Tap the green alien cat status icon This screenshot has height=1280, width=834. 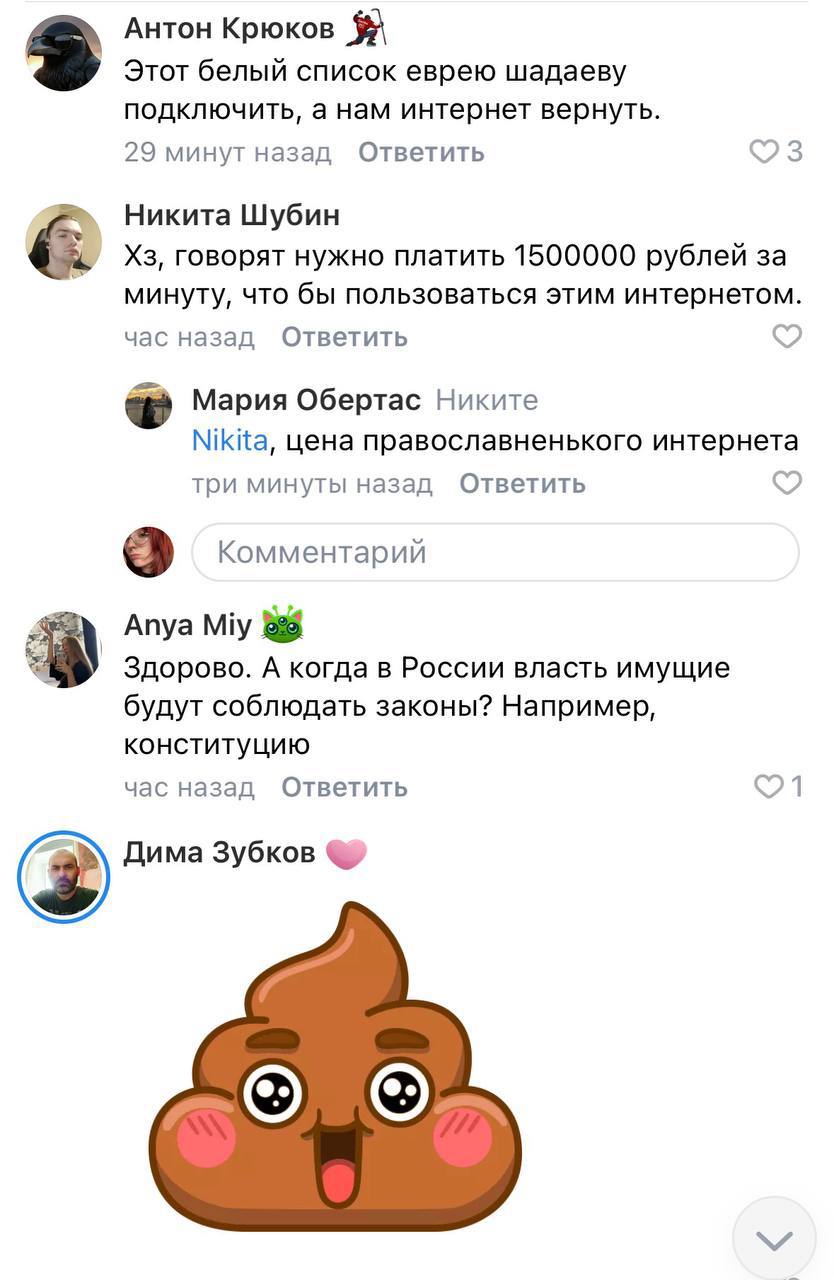coord(282,626)
